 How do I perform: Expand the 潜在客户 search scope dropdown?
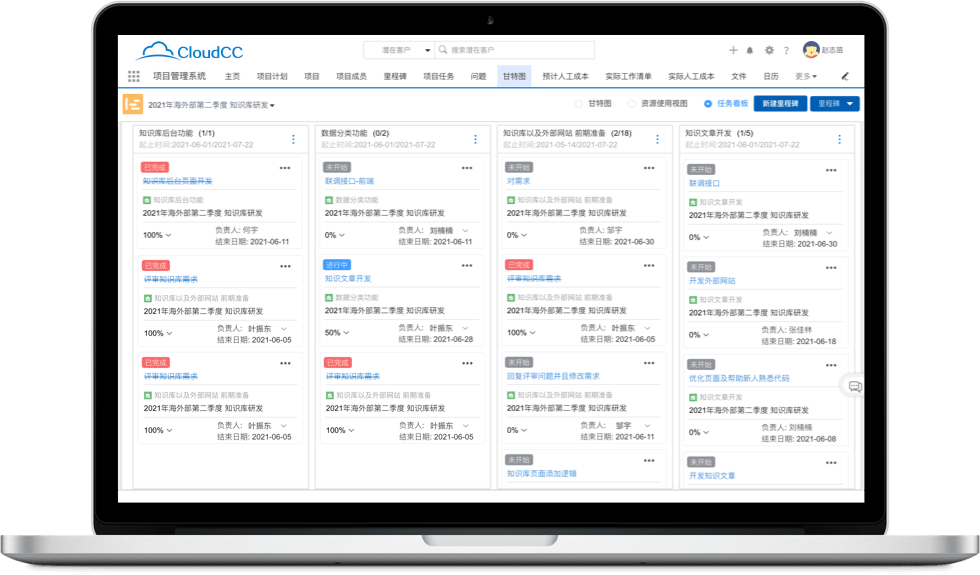[x=428, y=50]
